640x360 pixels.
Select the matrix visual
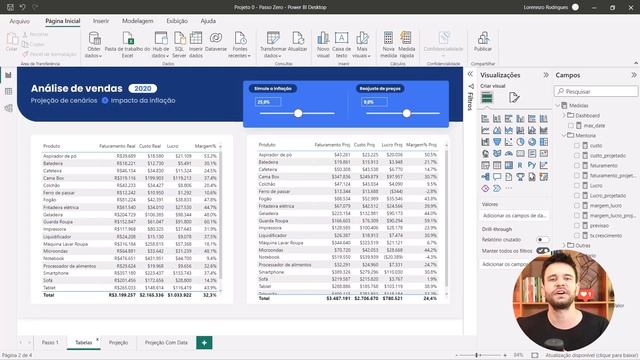coord(509,165)
